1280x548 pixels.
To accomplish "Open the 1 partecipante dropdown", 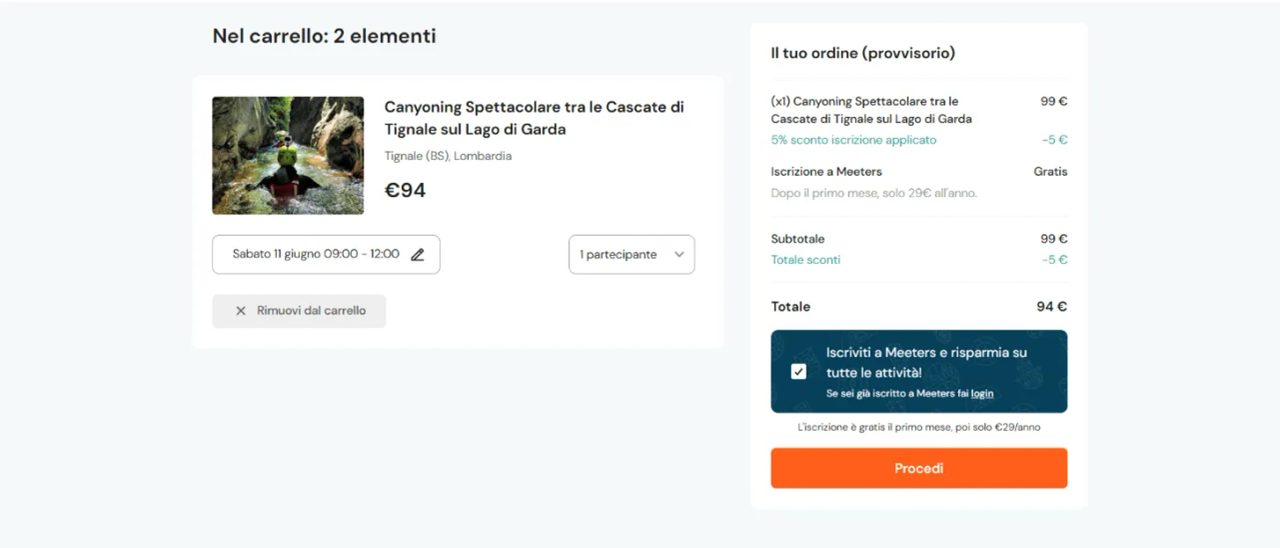I will (x=631, y=255).
